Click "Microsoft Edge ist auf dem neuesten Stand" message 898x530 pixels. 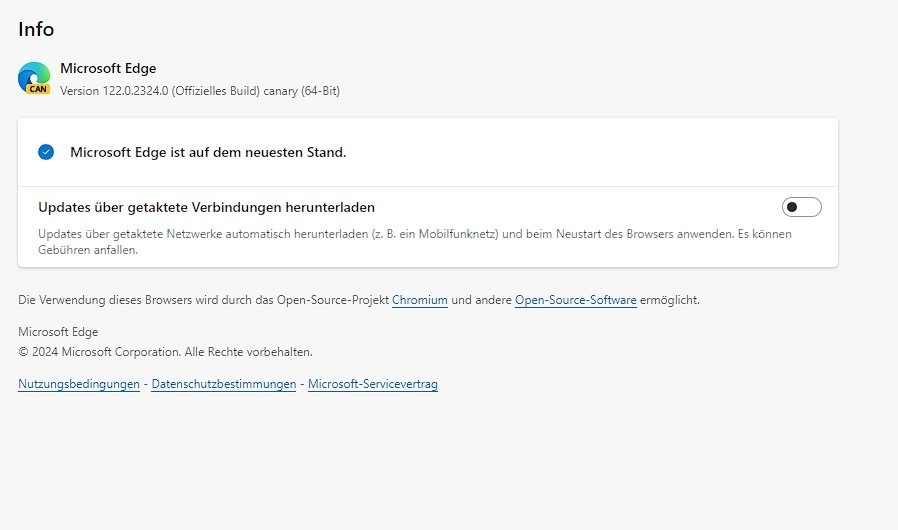(208, 153)
